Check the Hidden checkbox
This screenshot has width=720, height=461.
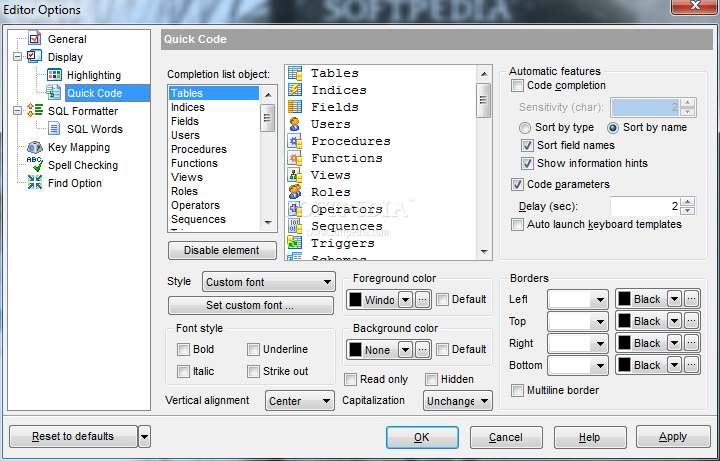click(x=431, y=379)
